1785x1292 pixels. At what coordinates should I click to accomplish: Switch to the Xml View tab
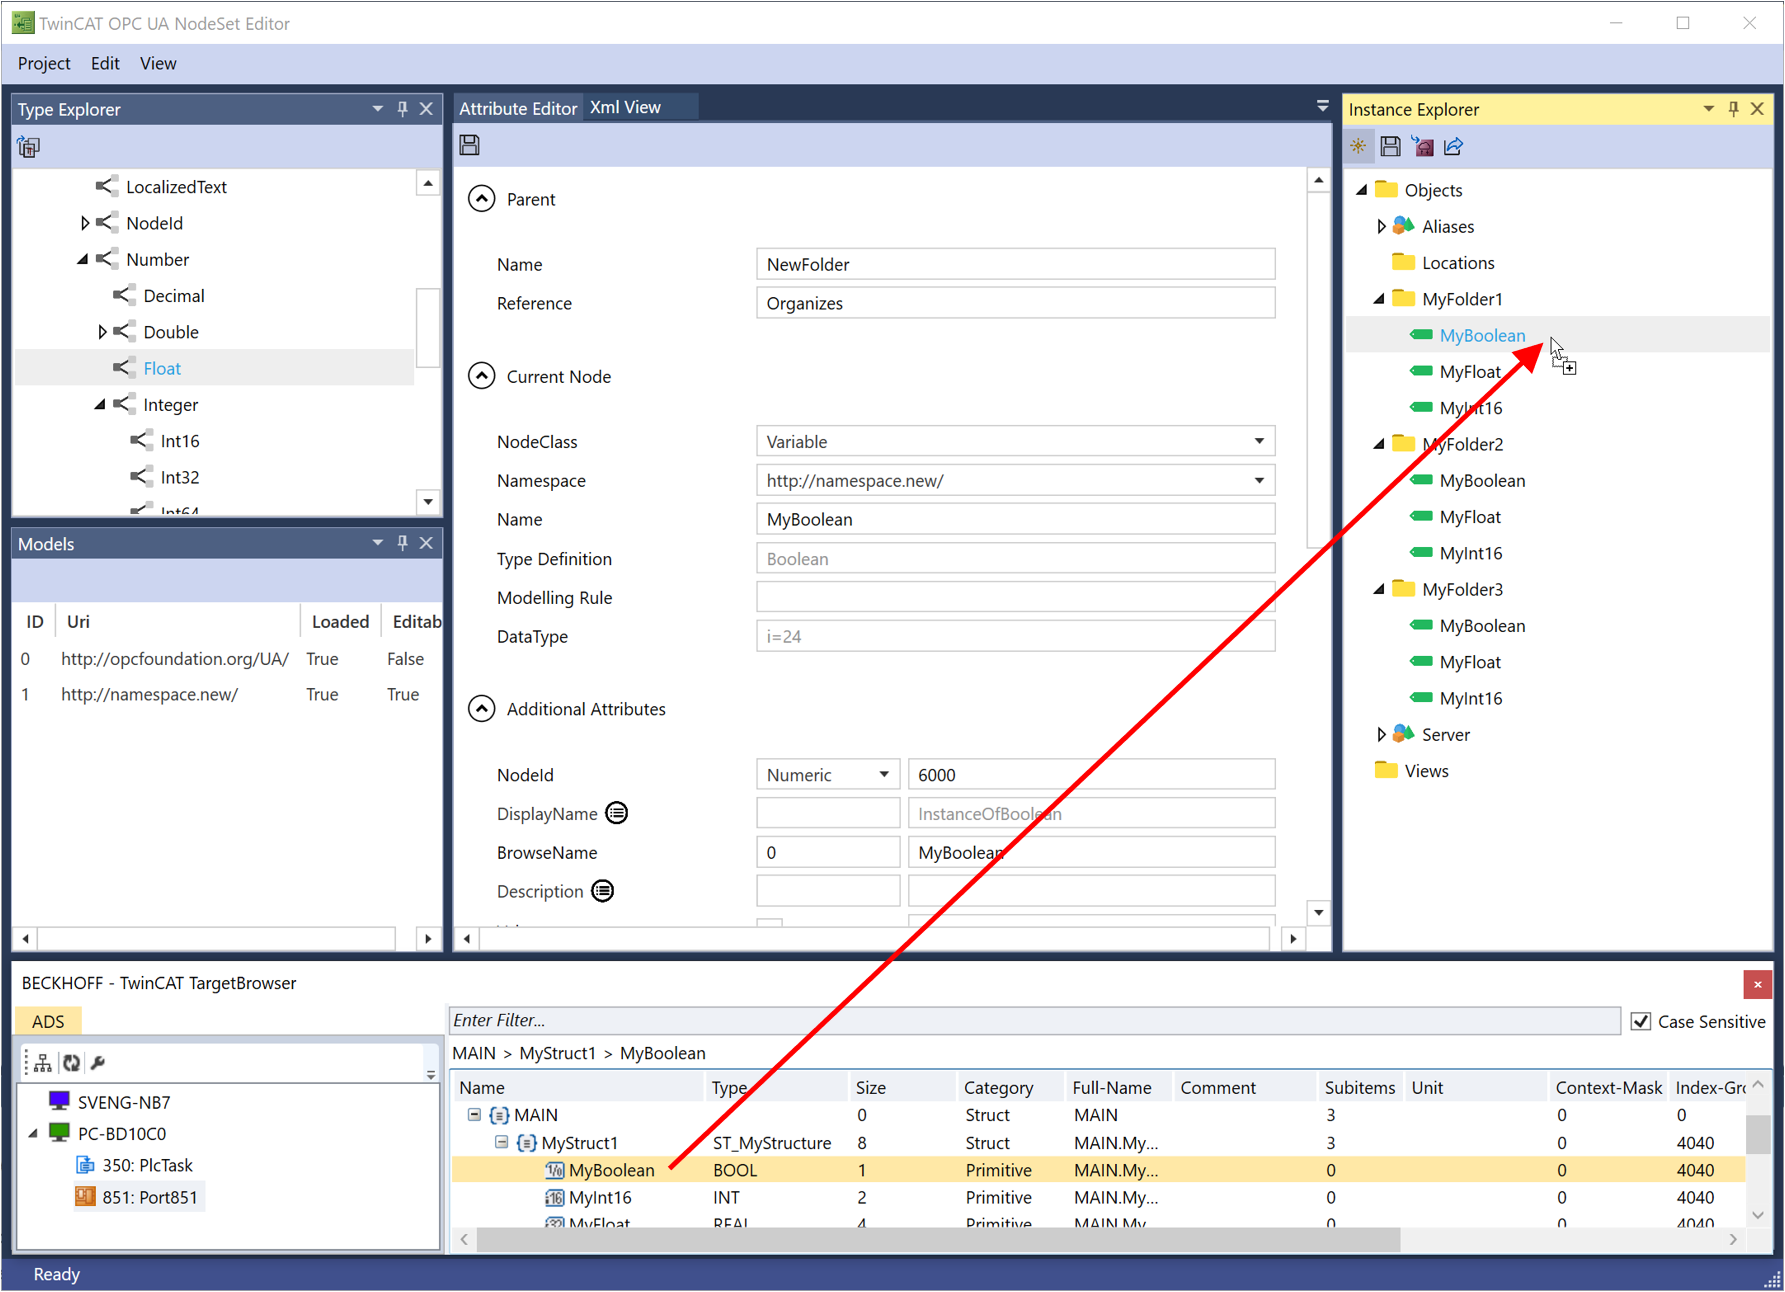pos(625,107)
